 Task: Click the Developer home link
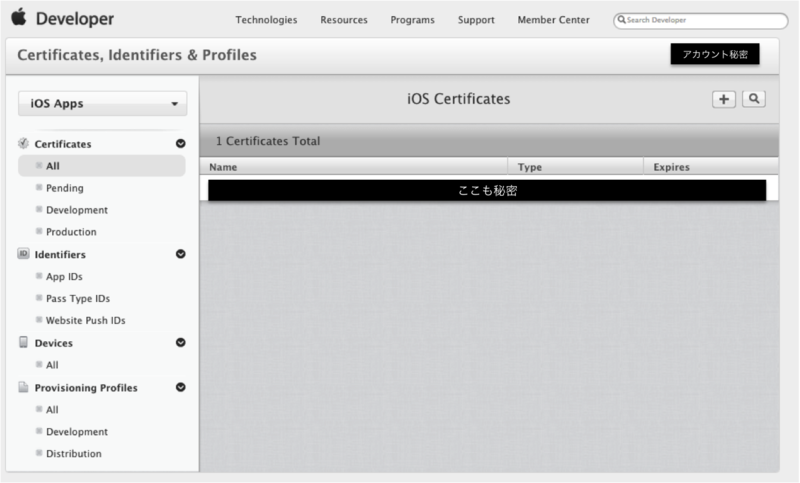click(75, 19)
